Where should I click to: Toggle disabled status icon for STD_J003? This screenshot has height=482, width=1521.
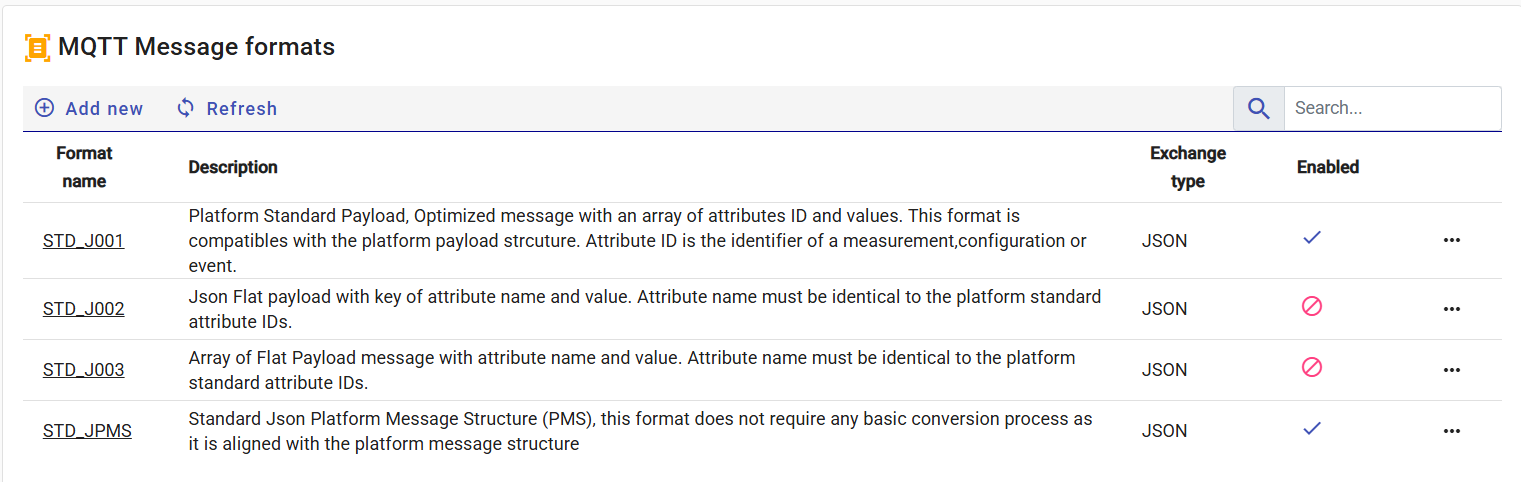click(1312, 368)
